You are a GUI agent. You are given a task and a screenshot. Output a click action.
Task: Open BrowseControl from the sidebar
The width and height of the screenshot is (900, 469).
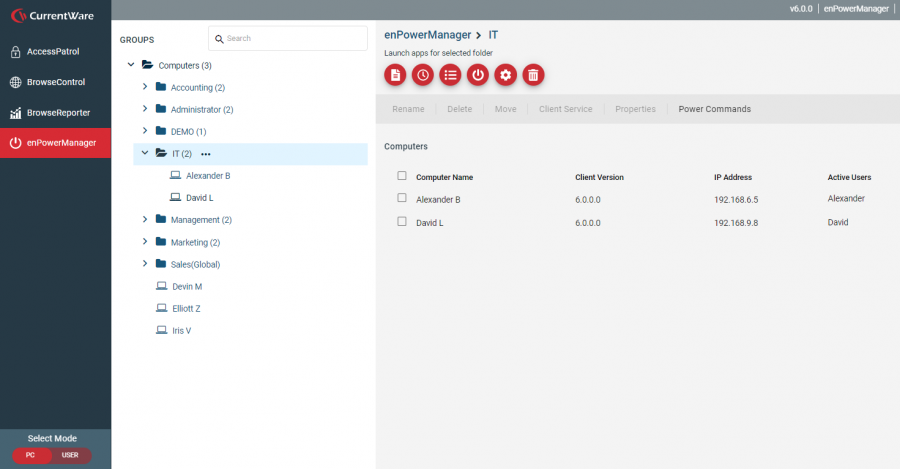55,82
